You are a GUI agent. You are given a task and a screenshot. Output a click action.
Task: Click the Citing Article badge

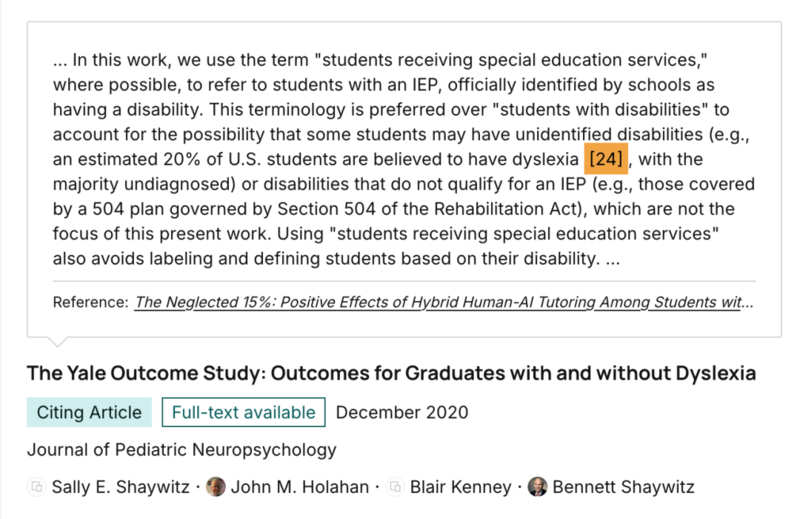pos(89,412)
